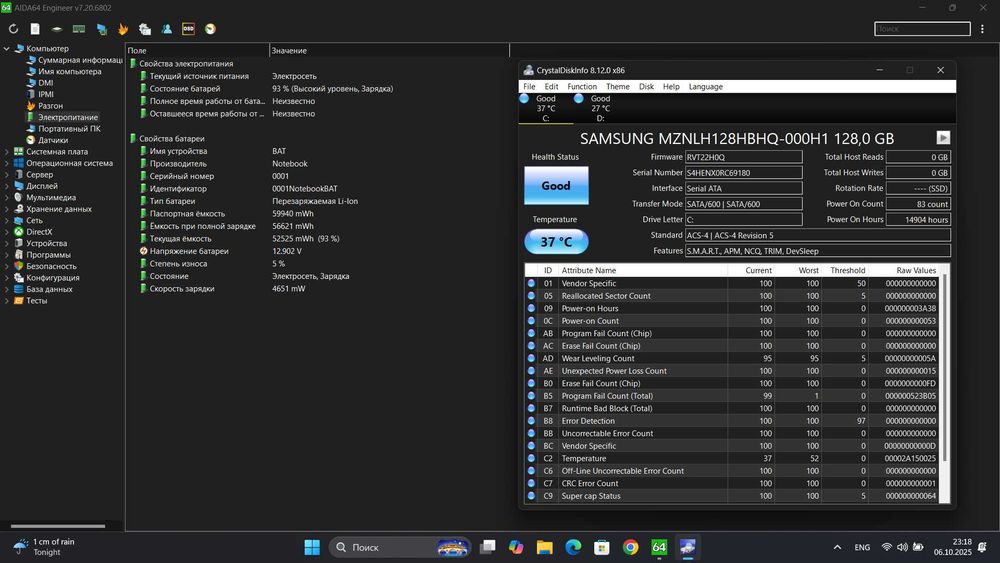Screen dimensions: 1000x563
Task: Click the person icon in AIDA64 toolbar
Action: click(166, 29)
